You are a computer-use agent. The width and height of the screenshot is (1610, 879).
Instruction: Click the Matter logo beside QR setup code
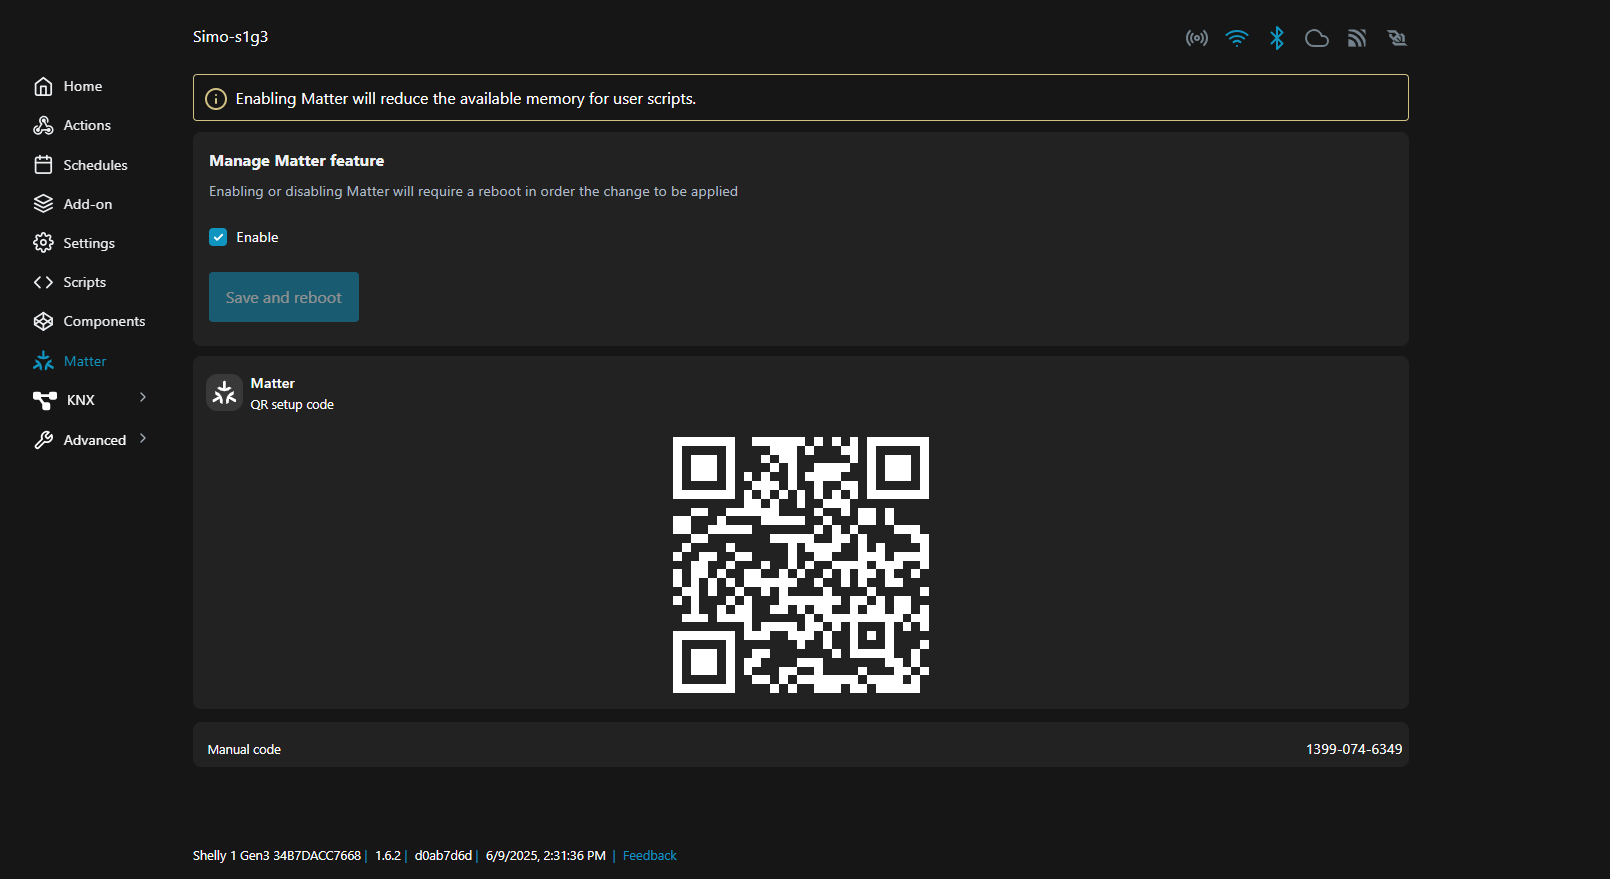click(224, 393)
